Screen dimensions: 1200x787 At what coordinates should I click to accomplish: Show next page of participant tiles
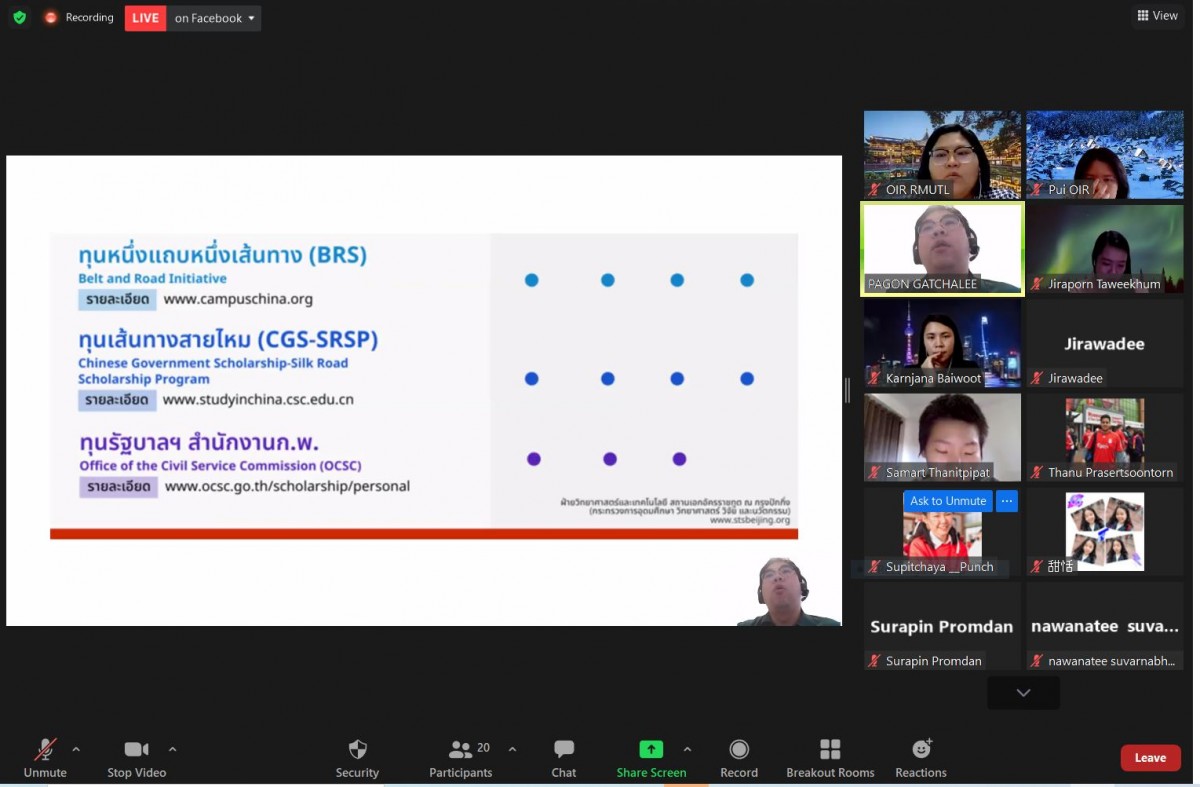pyautogui.click(x=1023, y=693)
